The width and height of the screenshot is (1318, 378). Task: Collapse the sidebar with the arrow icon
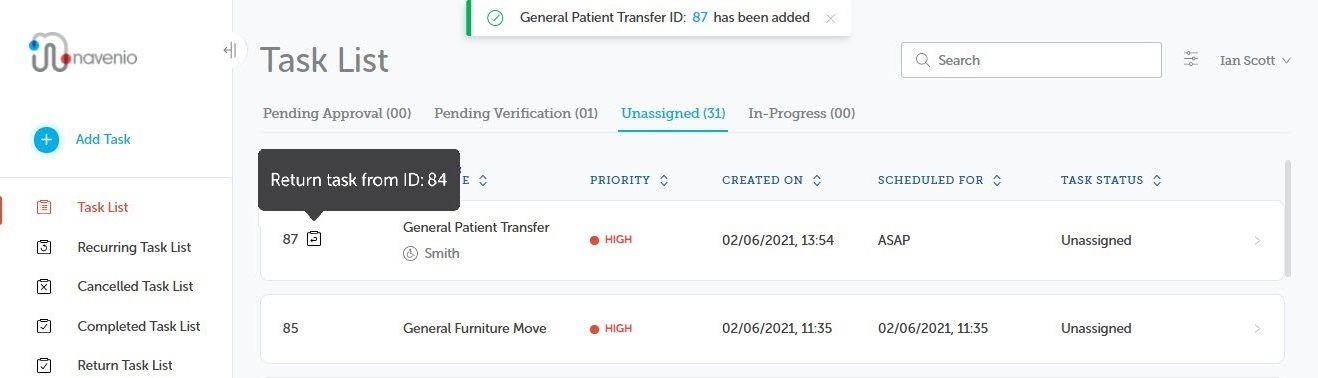[x=230, y=50]
